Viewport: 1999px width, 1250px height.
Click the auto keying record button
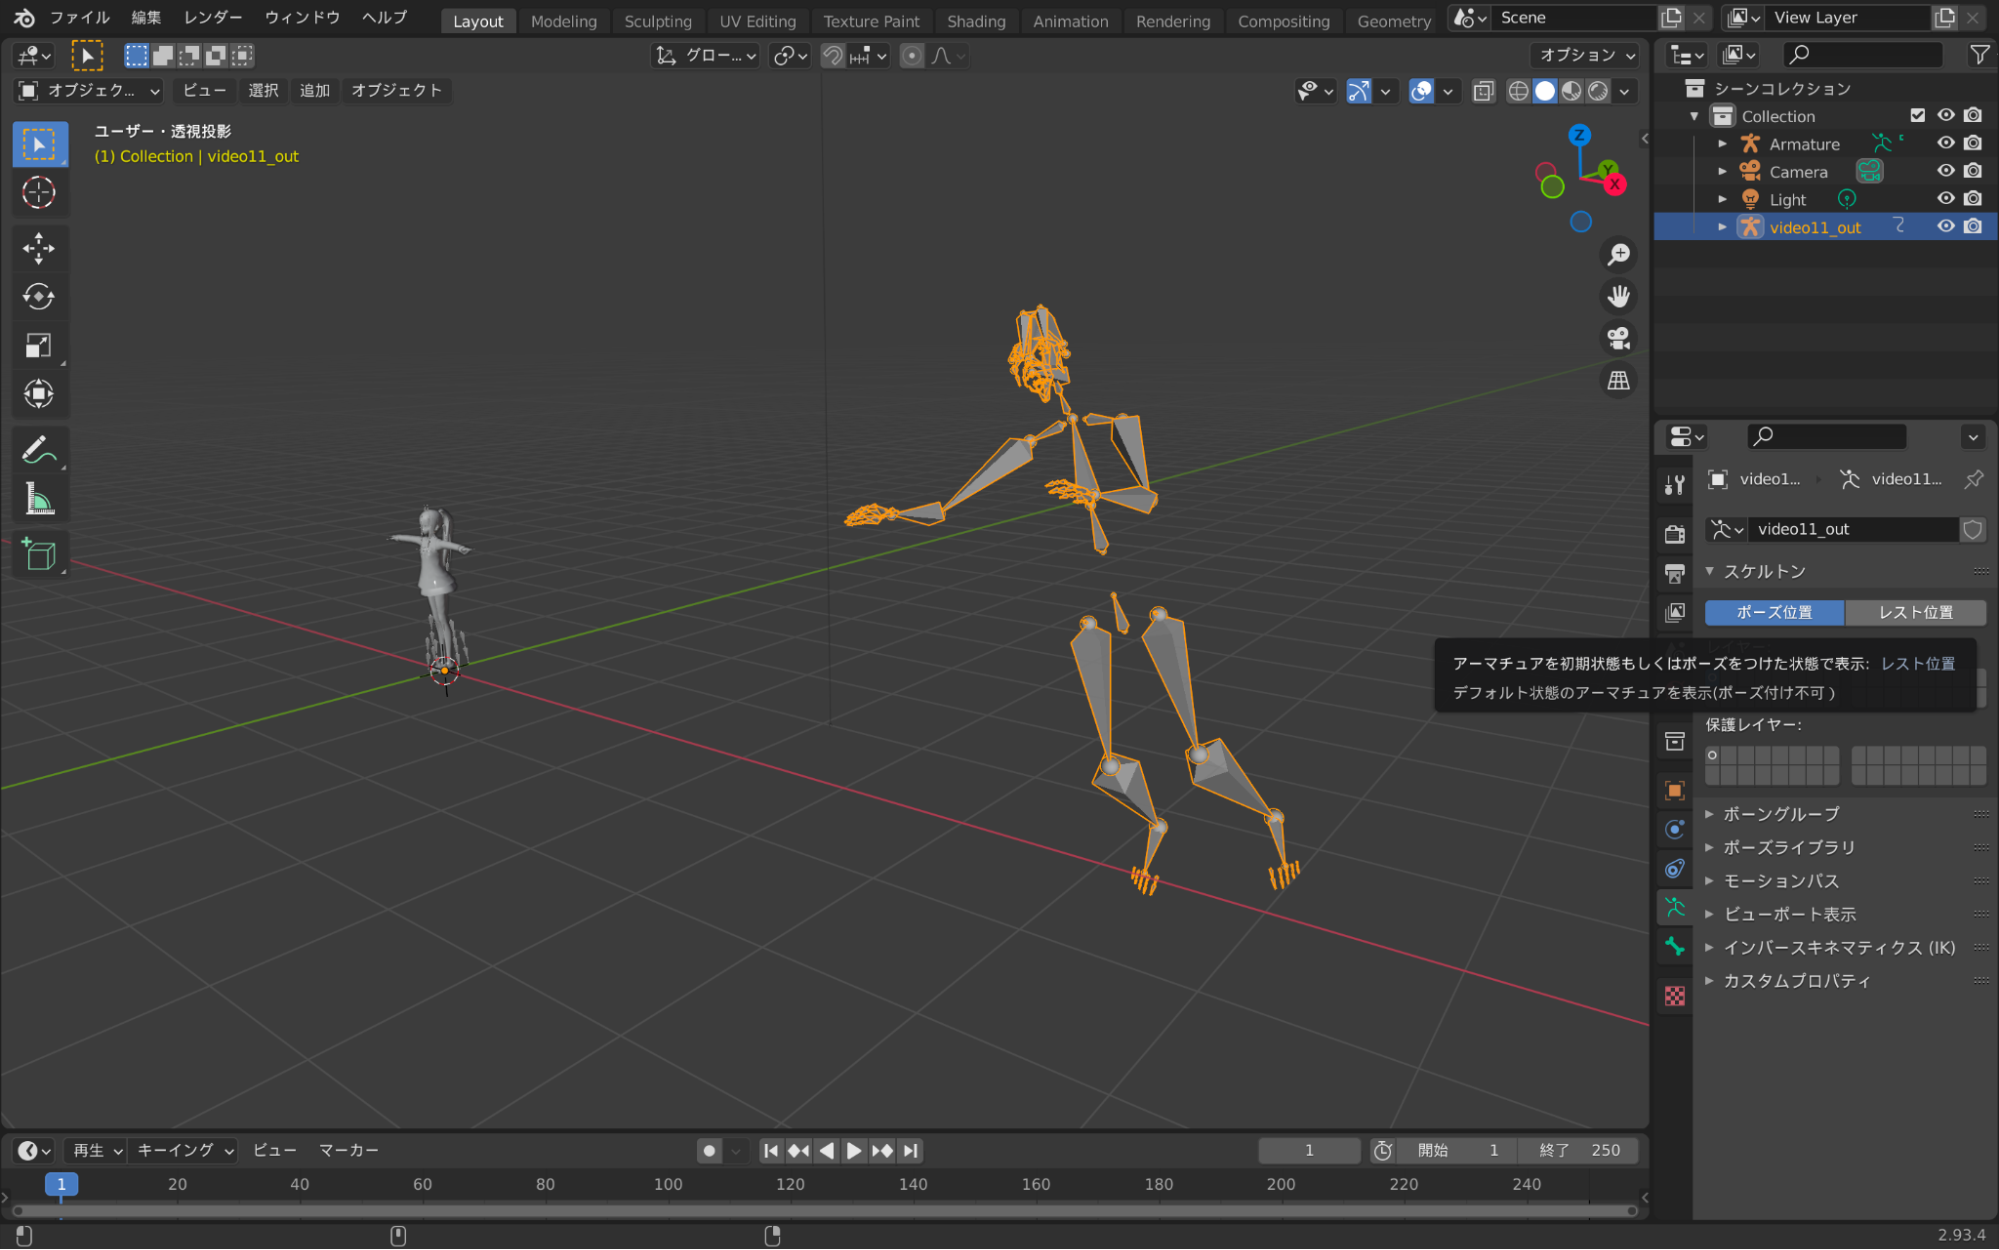pos(709,1151)
